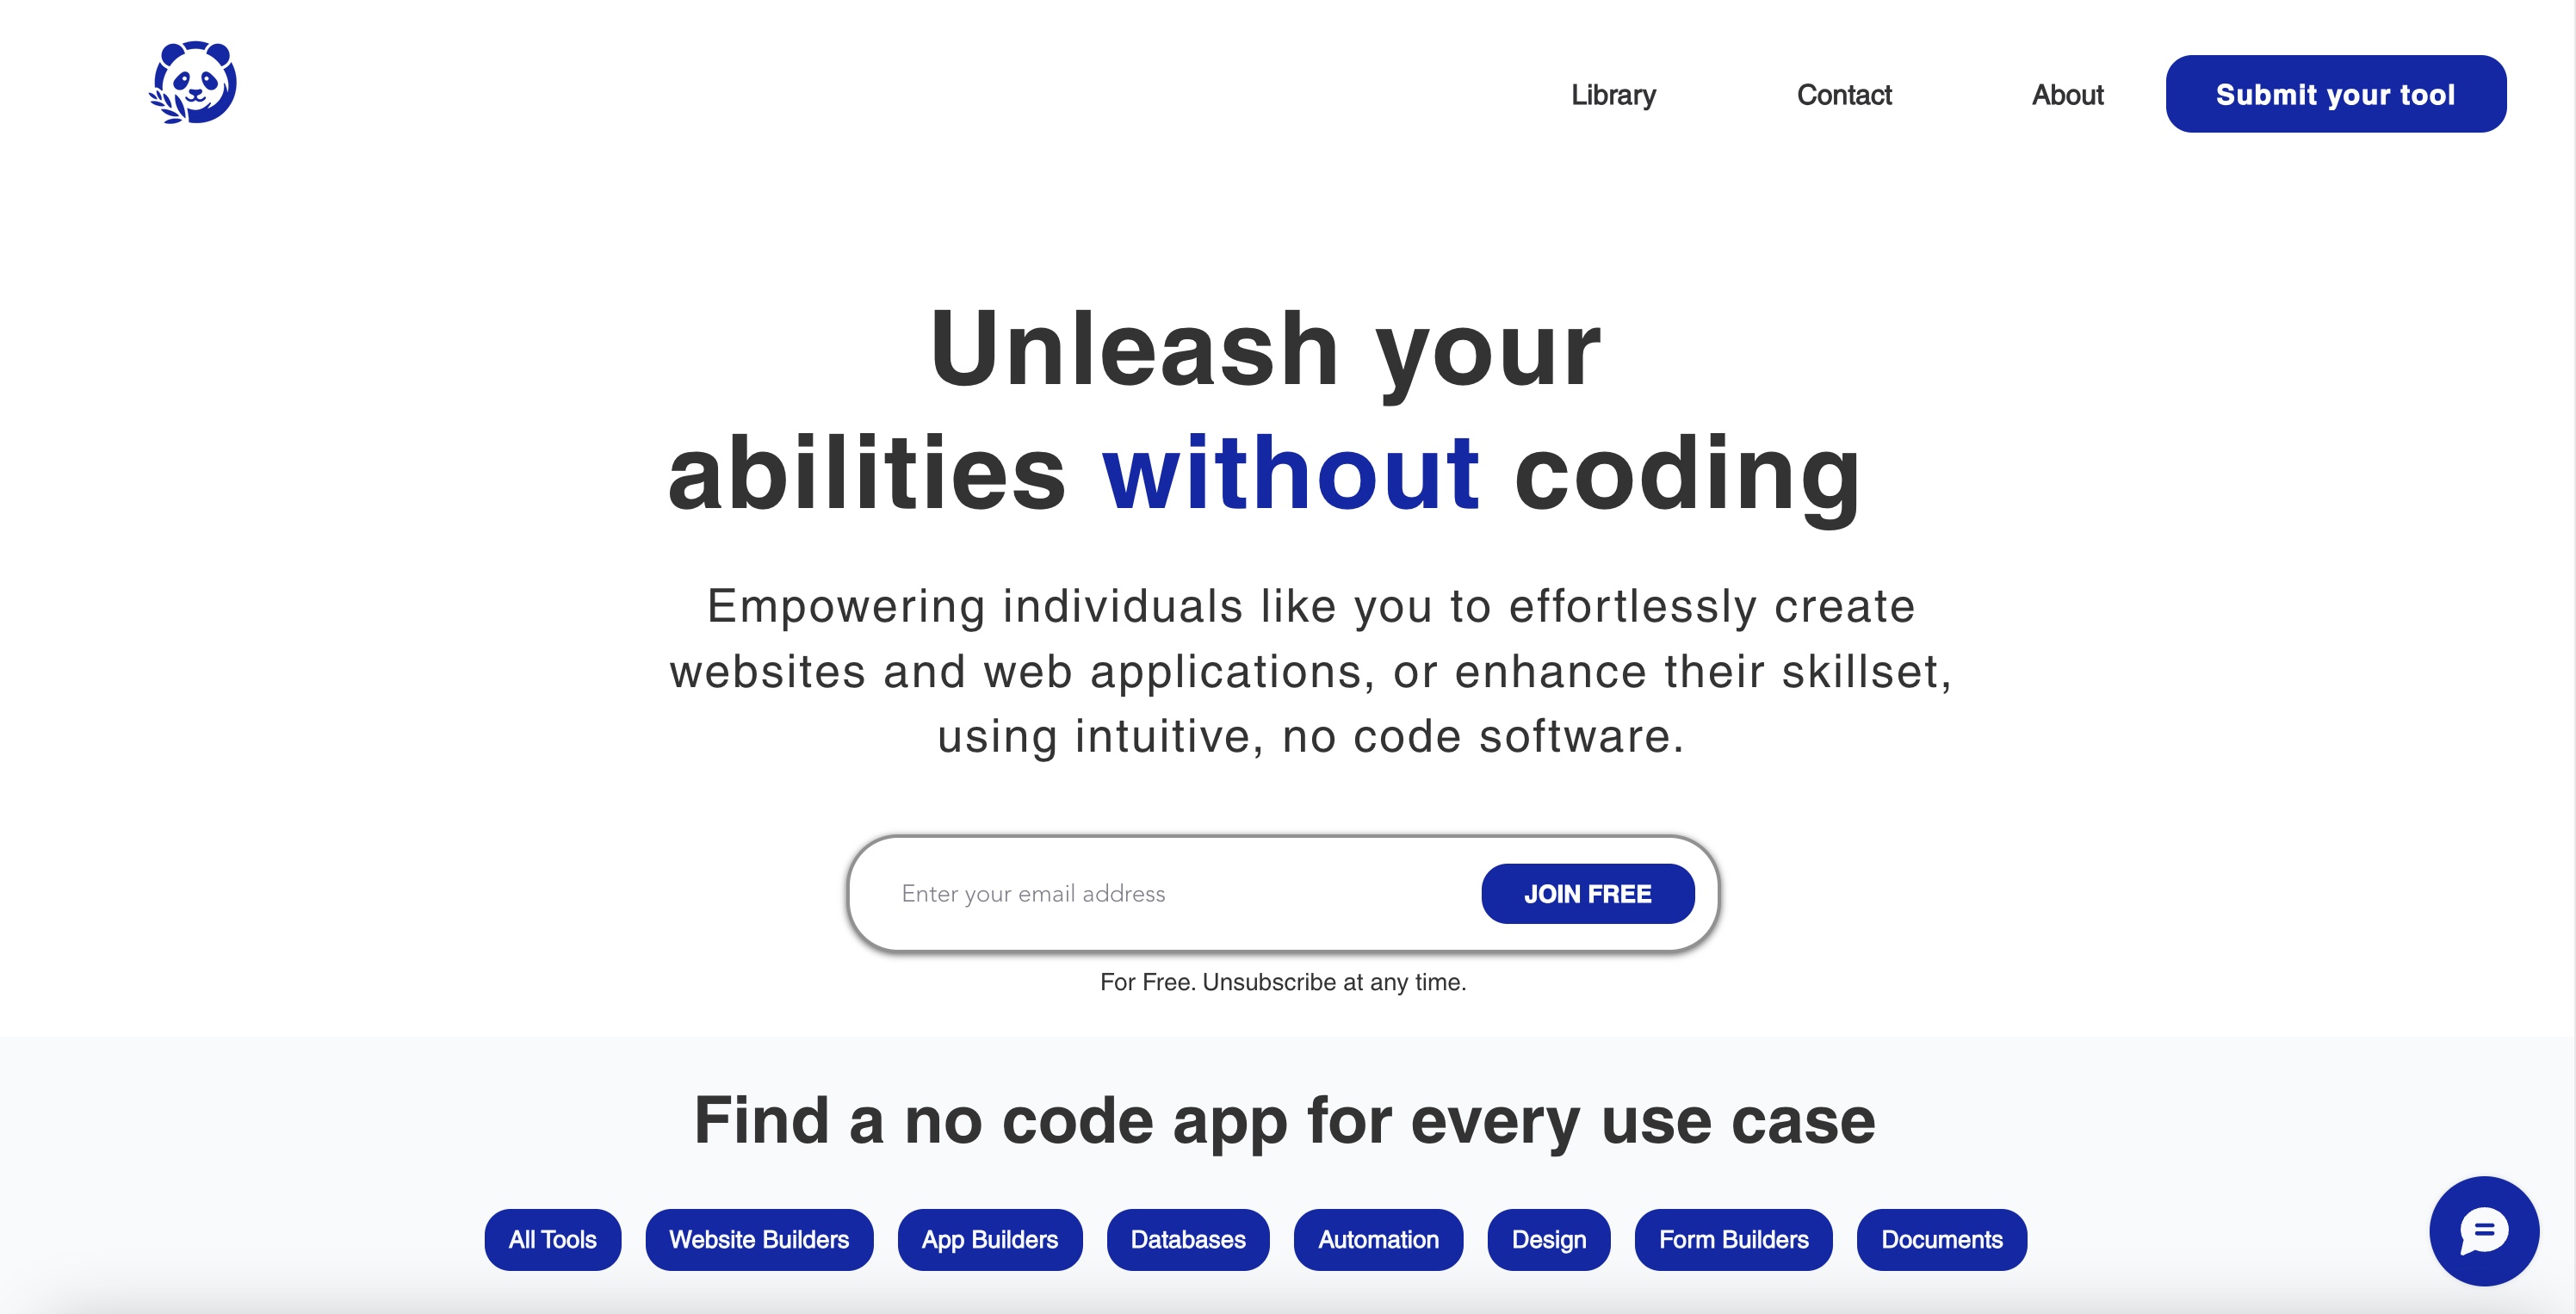This screenshot has height=1314, width=2576.
Task: Select the App Builders category icon
Action: [x=990, y=1238]
